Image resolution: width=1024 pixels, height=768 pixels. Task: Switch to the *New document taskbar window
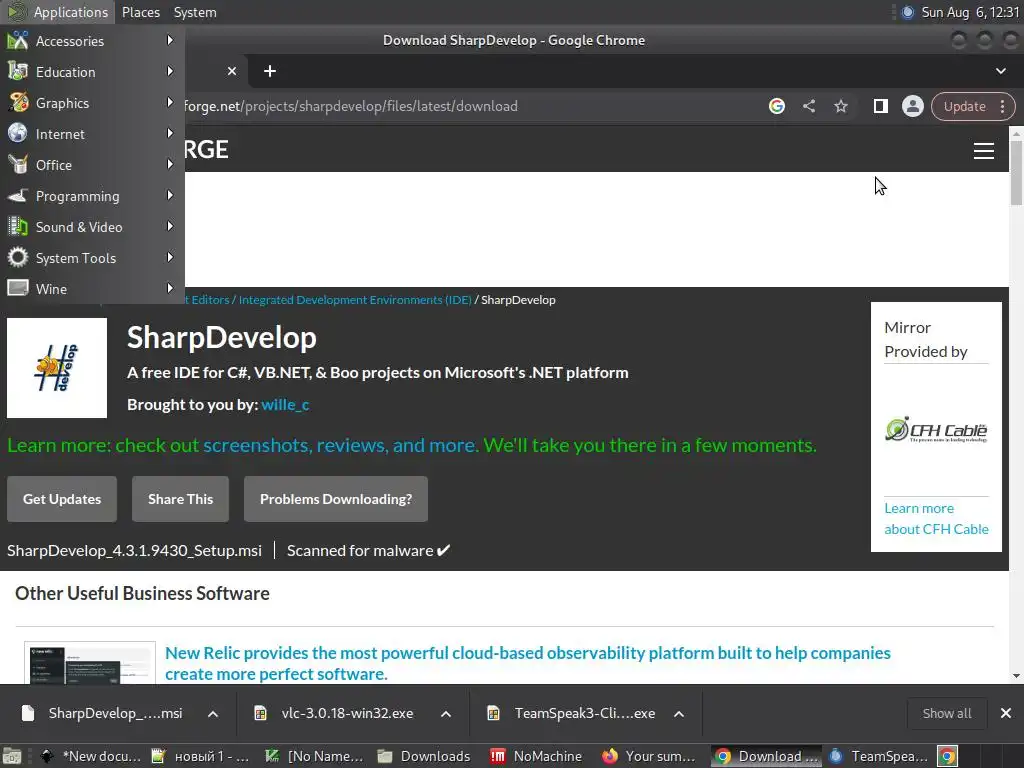point(90,756)
